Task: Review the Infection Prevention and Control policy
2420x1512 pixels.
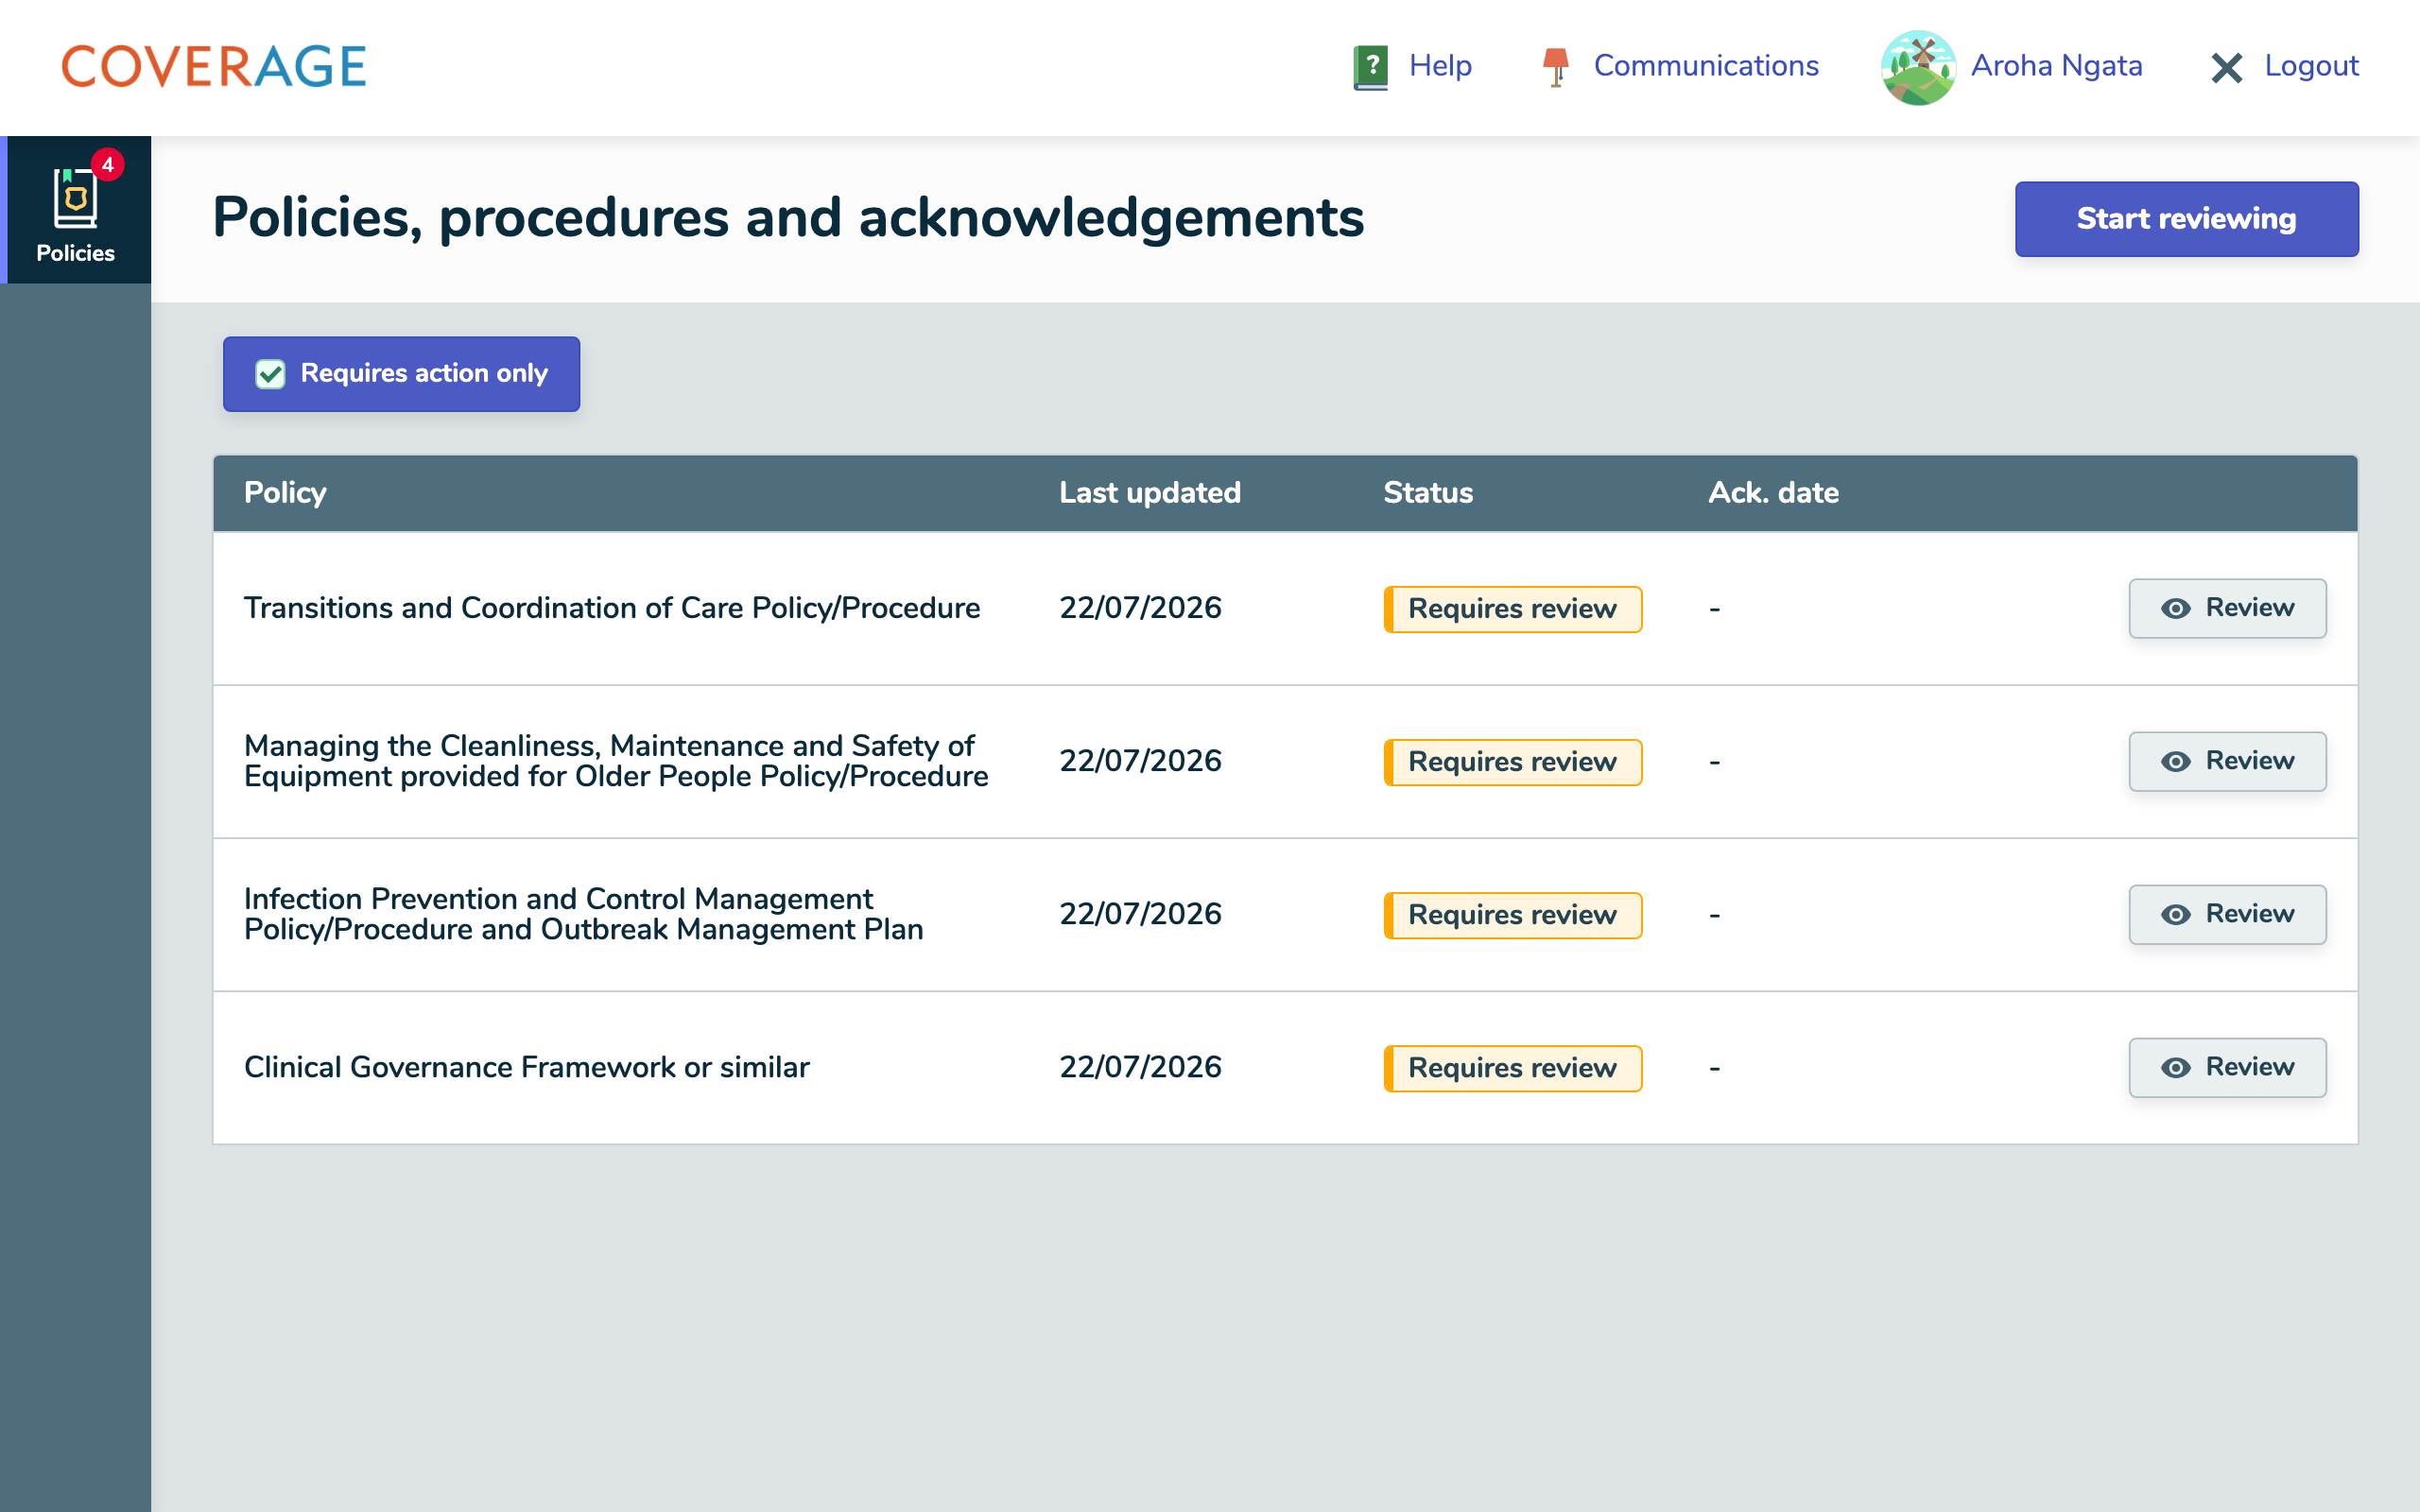Action: [2227, 914]
